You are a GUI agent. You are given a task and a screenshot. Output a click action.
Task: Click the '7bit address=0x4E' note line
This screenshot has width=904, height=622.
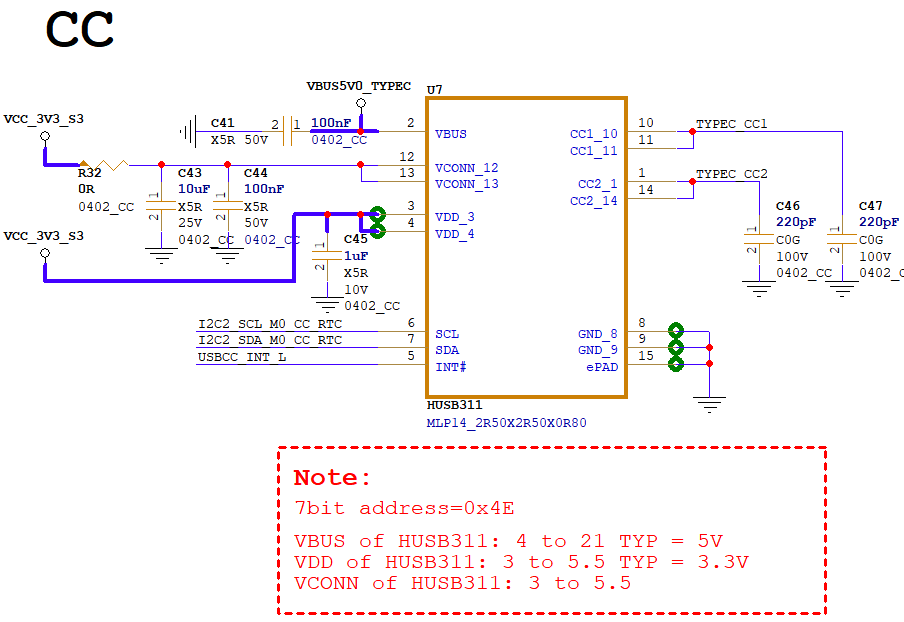click(x=404, y=508)
